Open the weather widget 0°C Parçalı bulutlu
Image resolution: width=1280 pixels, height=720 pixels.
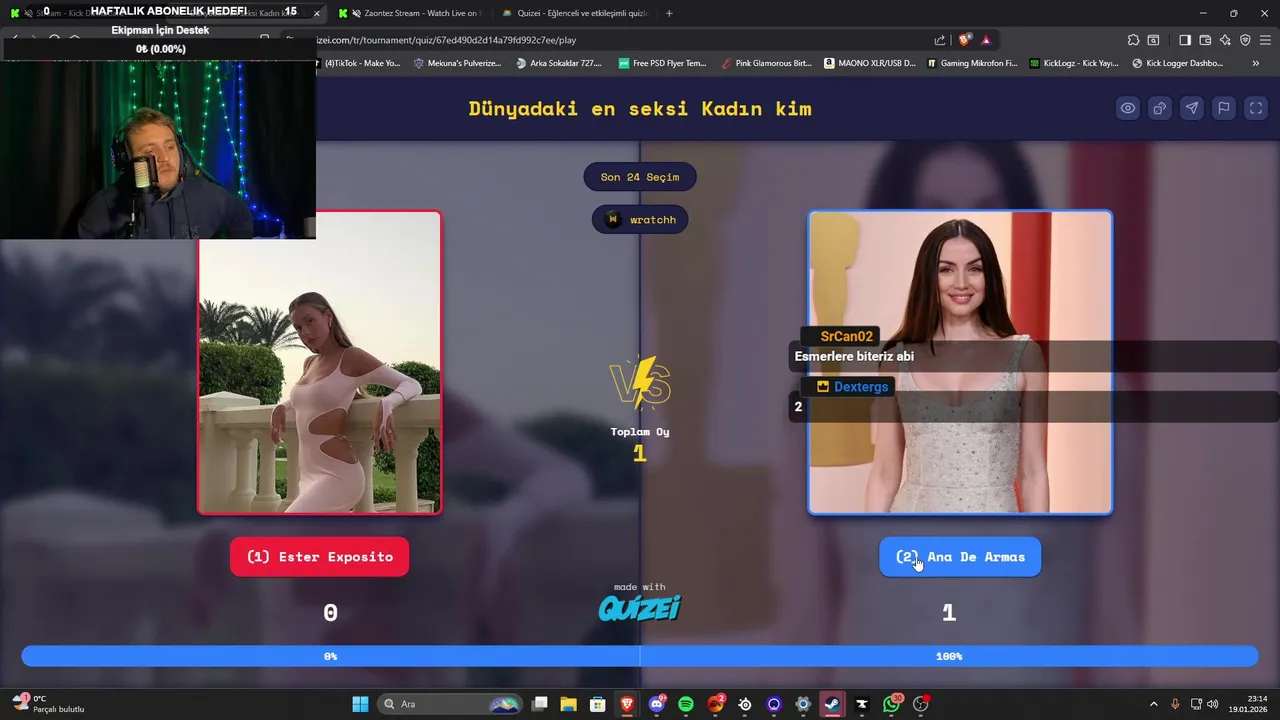[x=50, y=704]
